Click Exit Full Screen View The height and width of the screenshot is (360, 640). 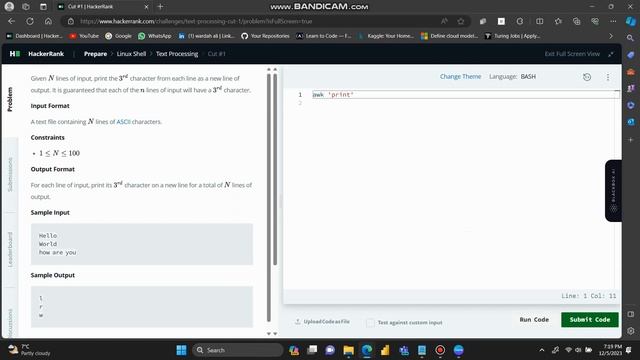point(572,54)
